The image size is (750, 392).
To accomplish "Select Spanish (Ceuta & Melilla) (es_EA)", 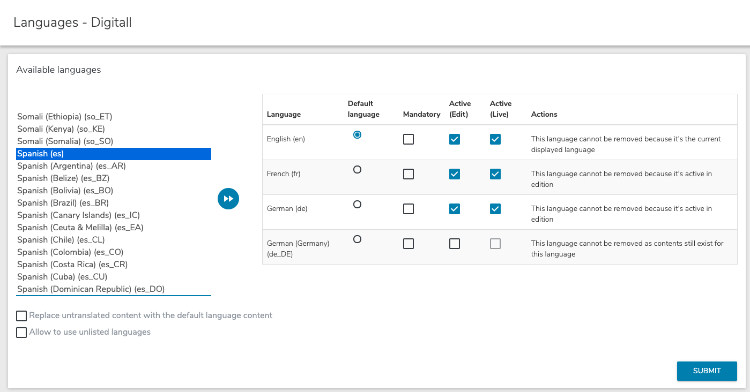I will click(113, 228).
